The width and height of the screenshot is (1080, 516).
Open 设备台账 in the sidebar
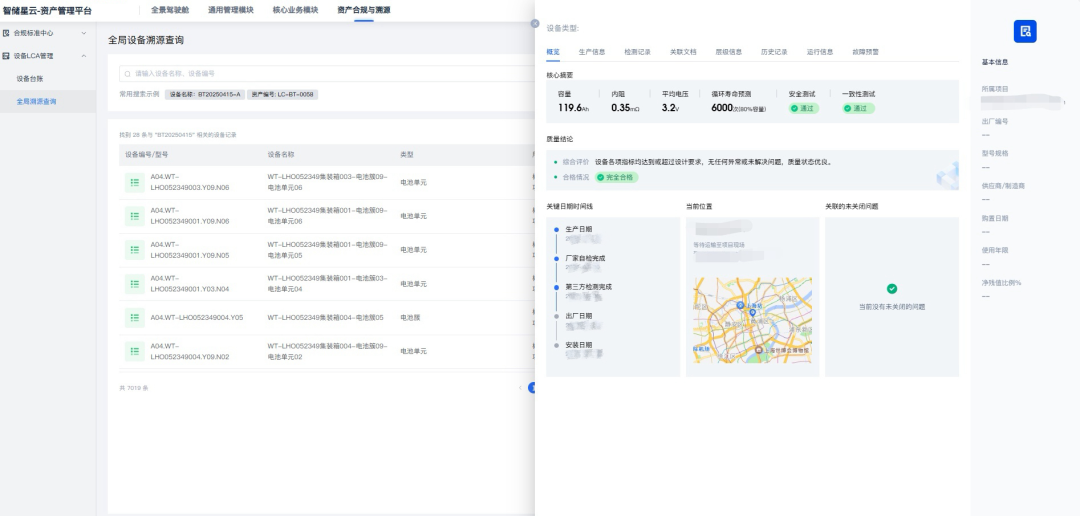coord(30,78)
